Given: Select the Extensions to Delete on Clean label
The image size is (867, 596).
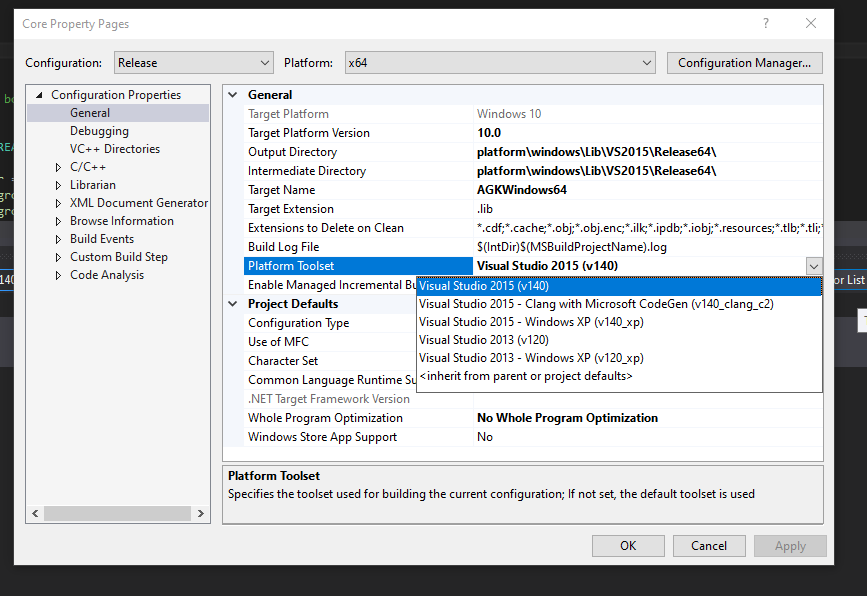Looking at the screenshot, I should tap(326, 228).
